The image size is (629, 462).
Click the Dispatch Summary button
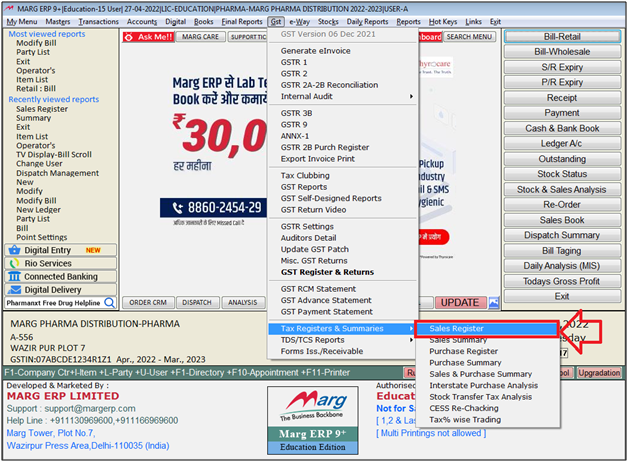(562, 235)
